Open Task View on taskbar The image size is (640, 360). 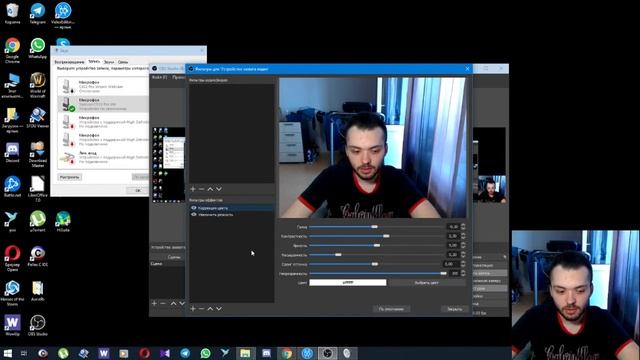(x=24, y=353)
